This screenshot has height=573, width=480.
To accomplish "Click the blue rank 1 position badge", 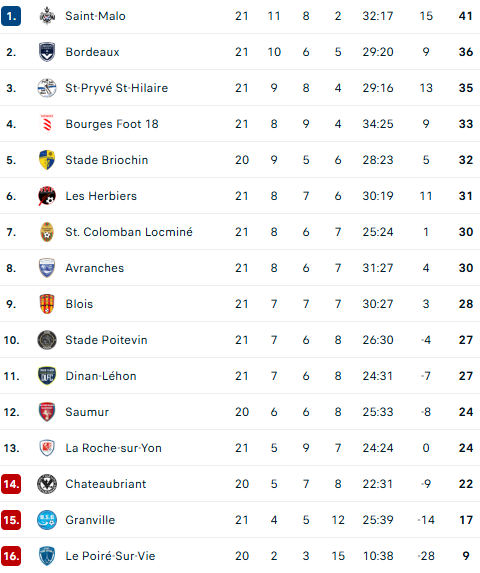I will coord(11,16).
